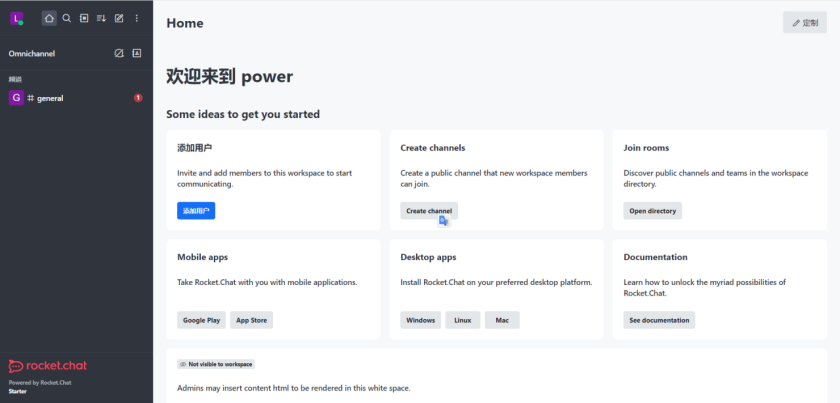Open the sort display options icon

tap(101, 18)
